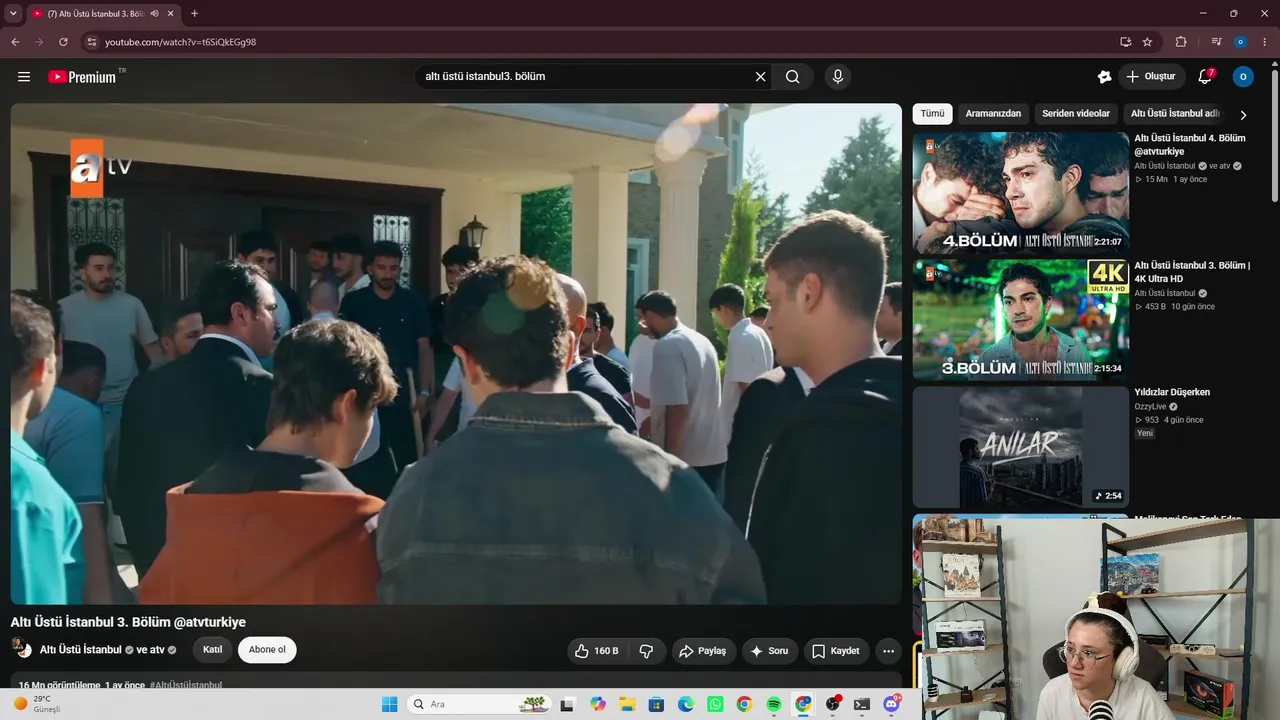The height and width of the screenshot is (720, 1280).
Task: Save video with Kaydet button
Action: pyautogui.click(x=836, y=651)
